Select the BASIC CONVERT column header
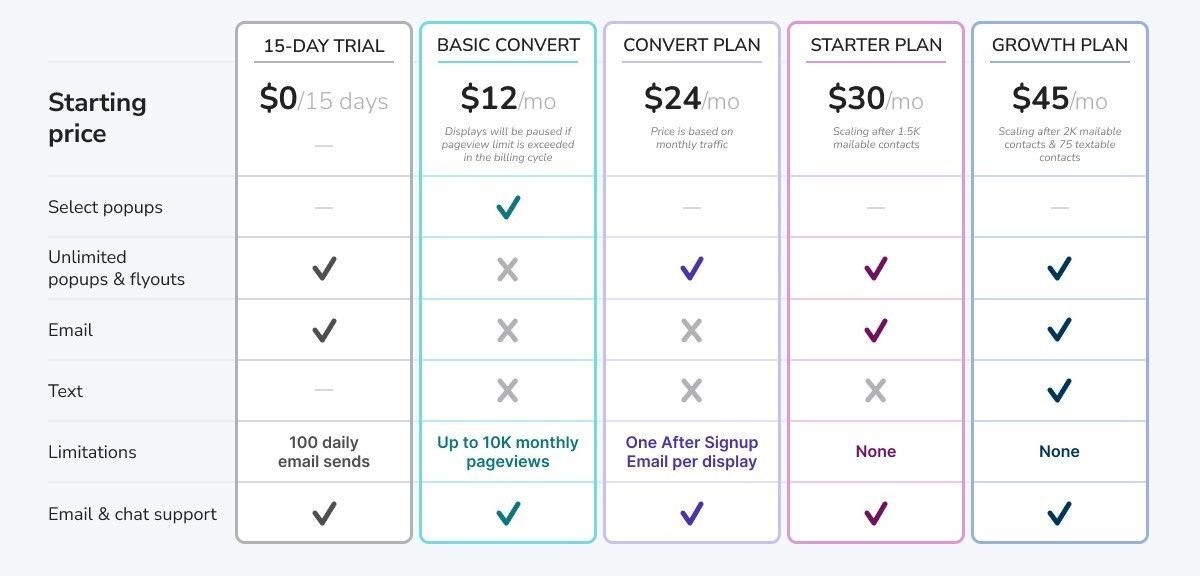 click(508, 45)
